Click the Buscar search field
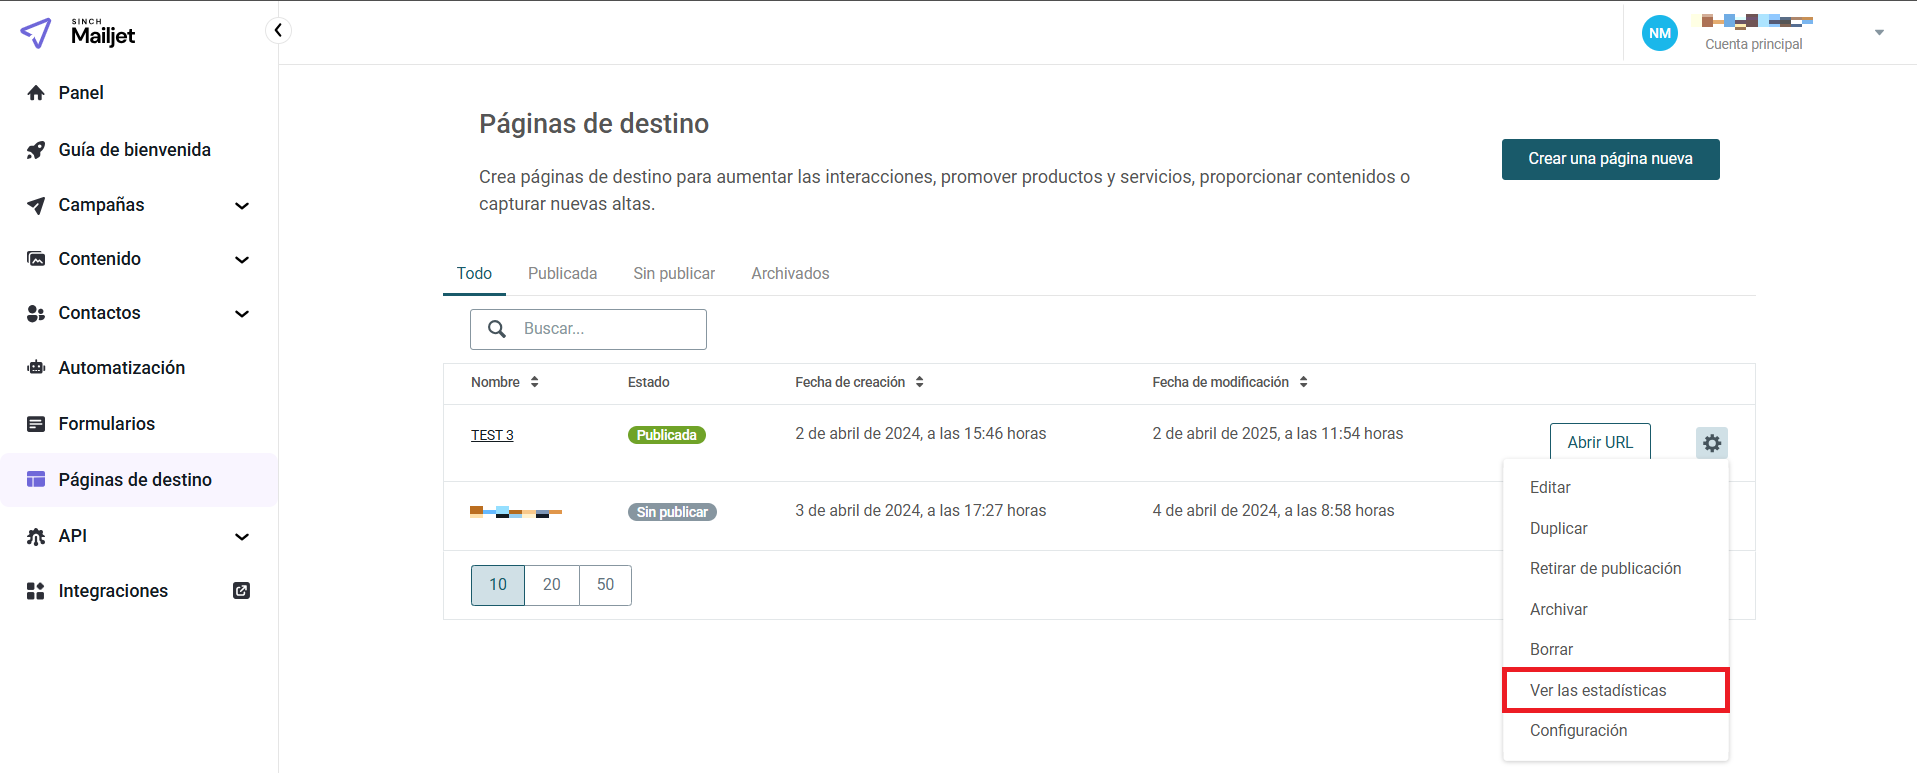The width and height of the screenshot is (1917, 773). click(x=588, y=329)
